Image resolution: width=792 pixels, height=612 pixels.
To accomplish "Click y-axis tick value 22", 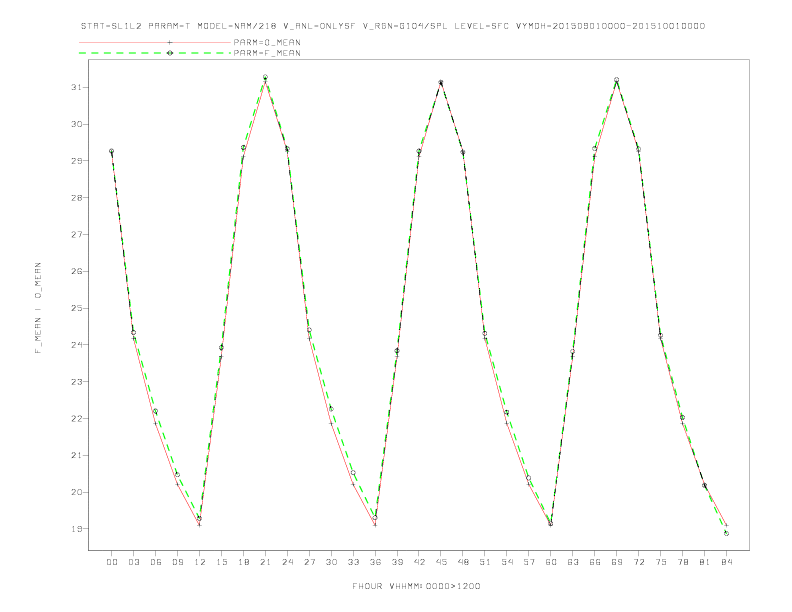I will click(76, 419).
